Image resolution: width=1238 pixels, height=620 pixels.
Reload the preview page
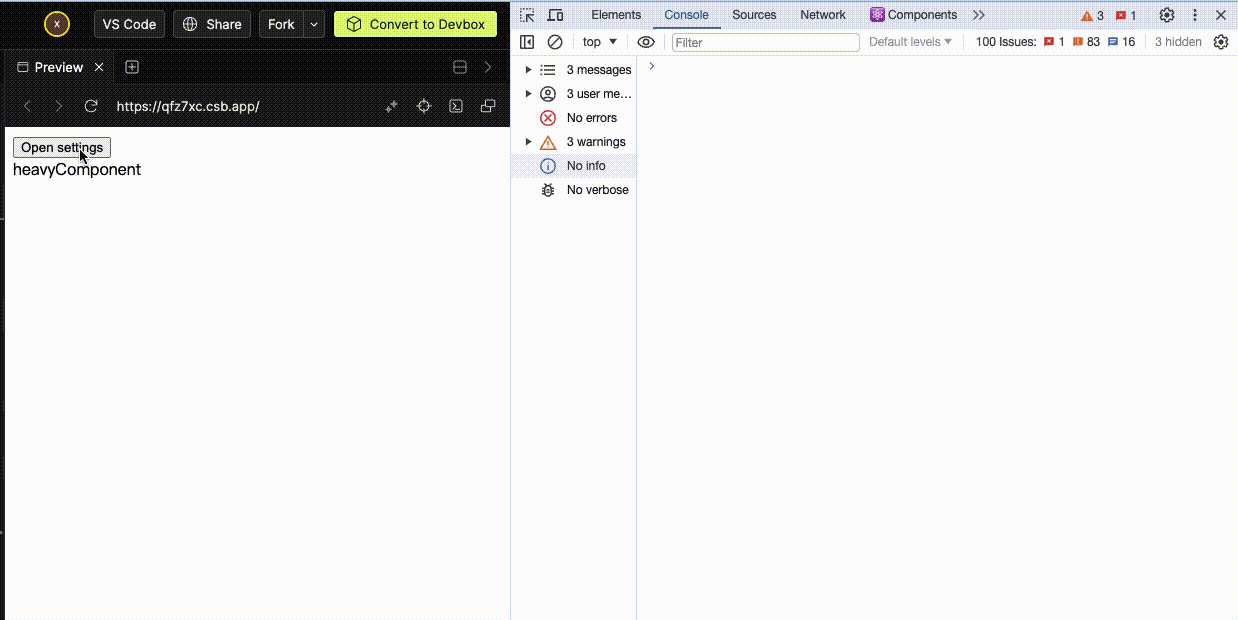pyautogui.click(x=90, y=105)
